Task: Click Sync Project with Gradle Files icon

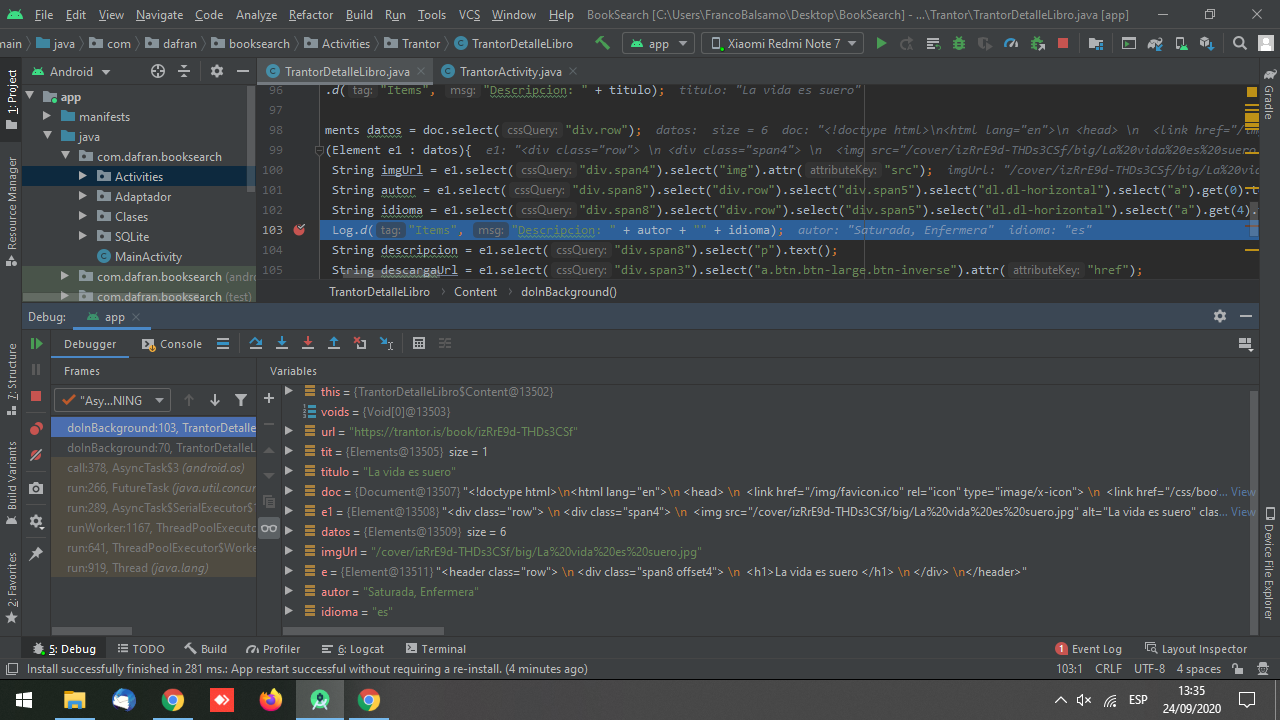Action: tap(1153, 43)
